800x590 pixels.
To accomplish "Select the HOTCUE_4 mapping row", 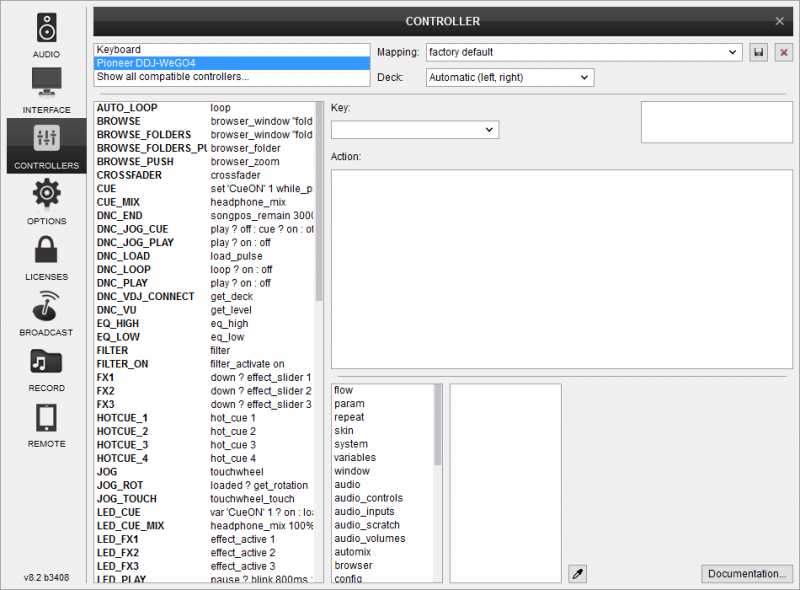I will tap(205, 458).
